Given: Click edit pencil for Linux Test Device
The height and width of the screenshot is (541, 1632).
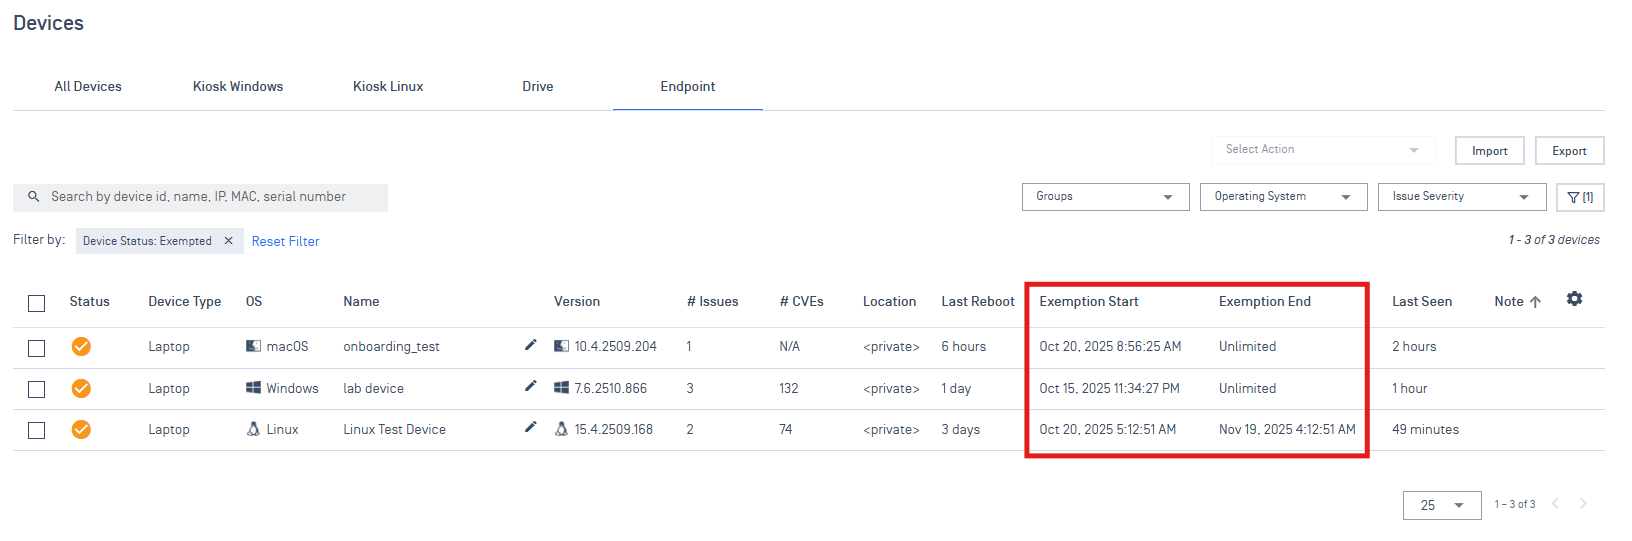Looking at the screenshot, I should 530,428.
